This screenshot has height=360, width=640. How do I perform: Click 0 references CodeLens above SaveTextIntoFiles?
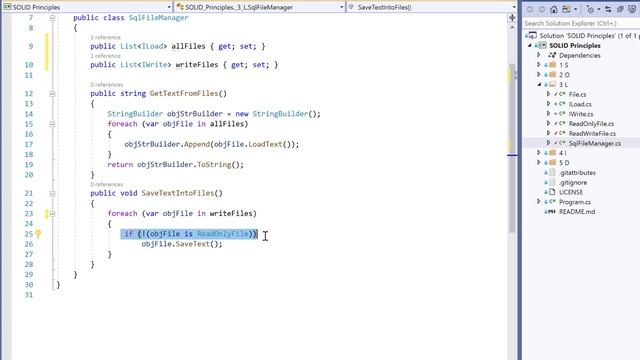(107, 184)
